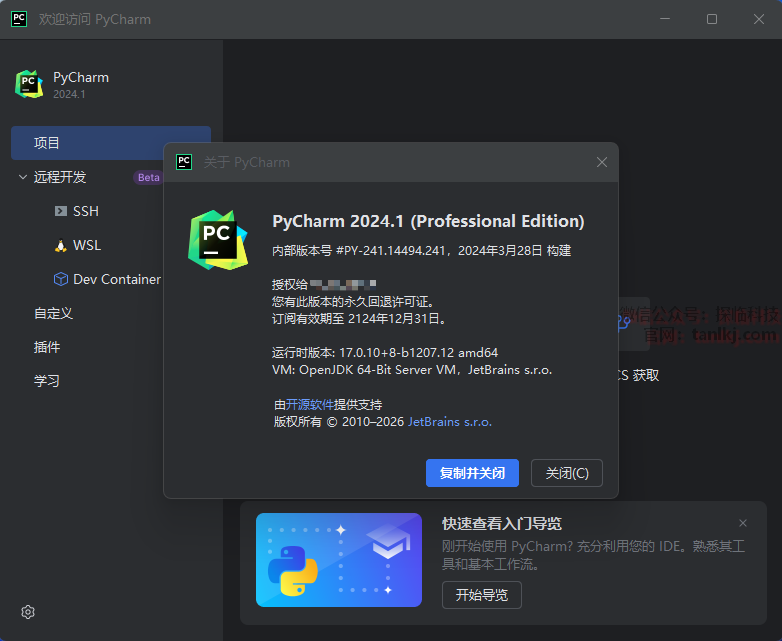Close the 关于 PyCharm dialog with X
Screen dimensions: 782x641
click(x=602, y=162)
